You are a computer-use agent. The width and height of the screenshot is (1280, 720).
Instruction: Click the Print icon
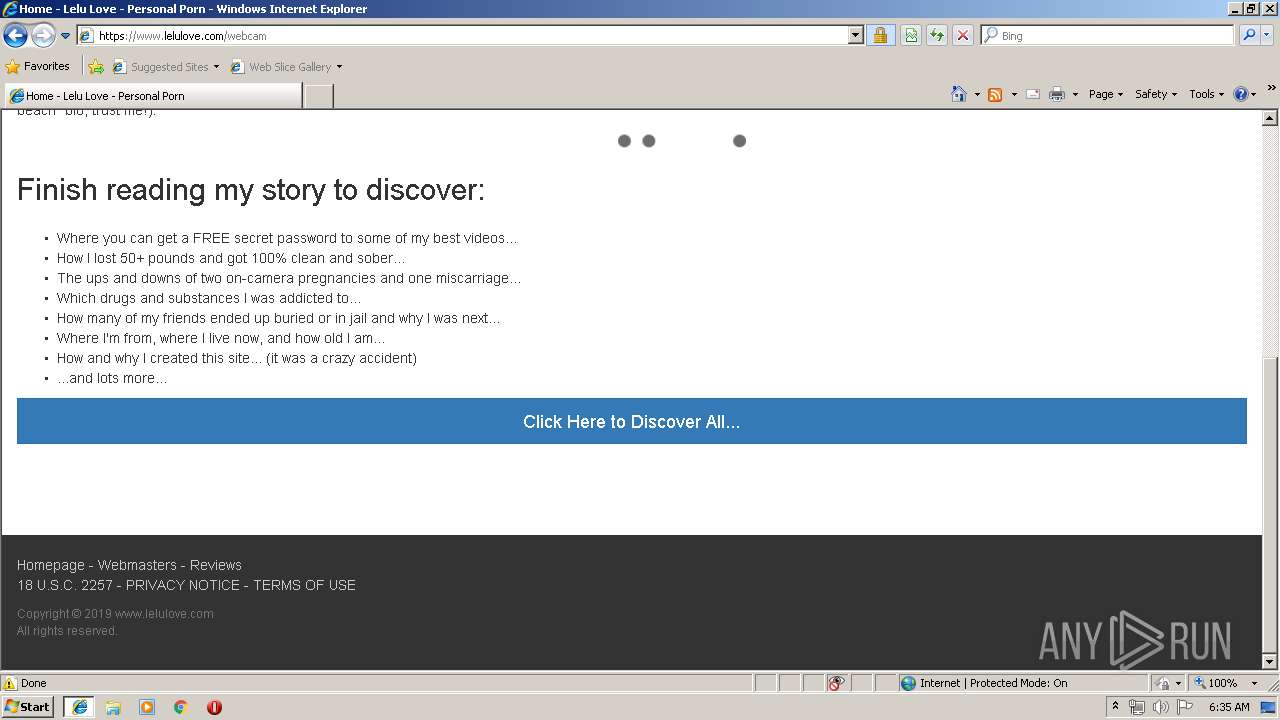tap(1057, 94)
